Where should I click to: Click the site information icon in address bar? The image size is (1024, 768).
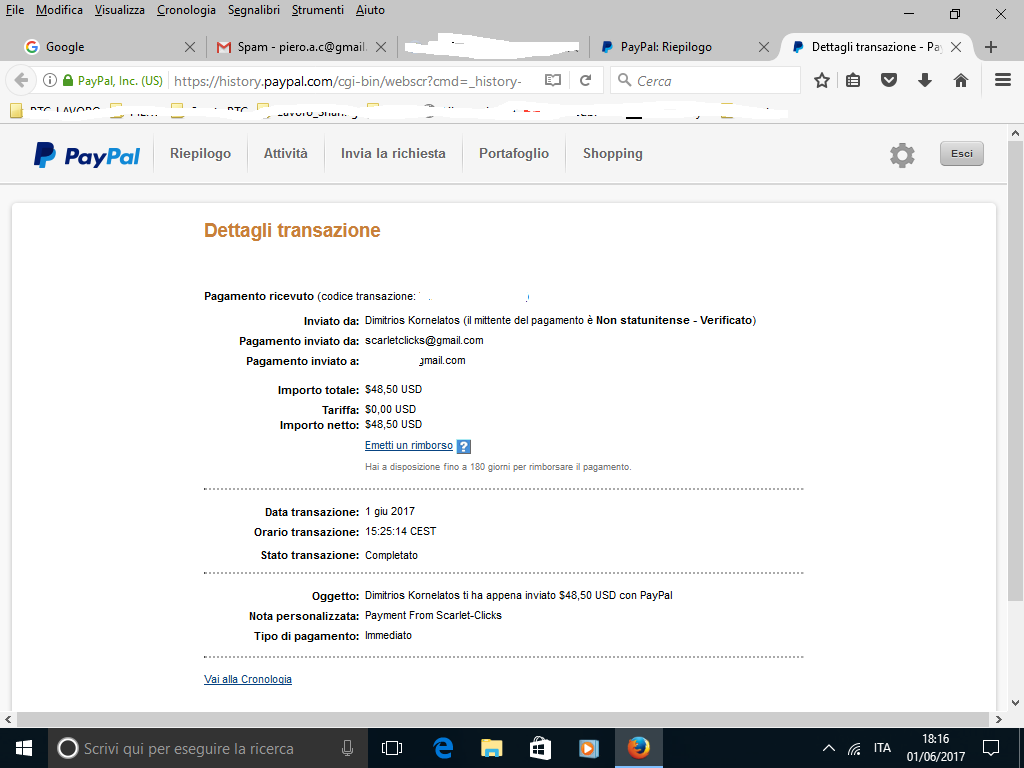point(50,80)
